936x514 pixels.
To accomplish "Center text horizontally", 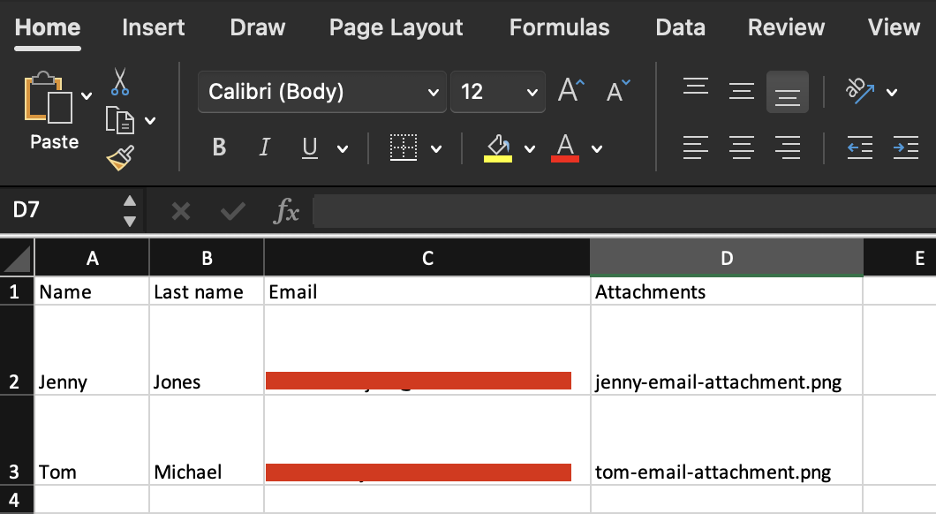I will pos(741,147).
